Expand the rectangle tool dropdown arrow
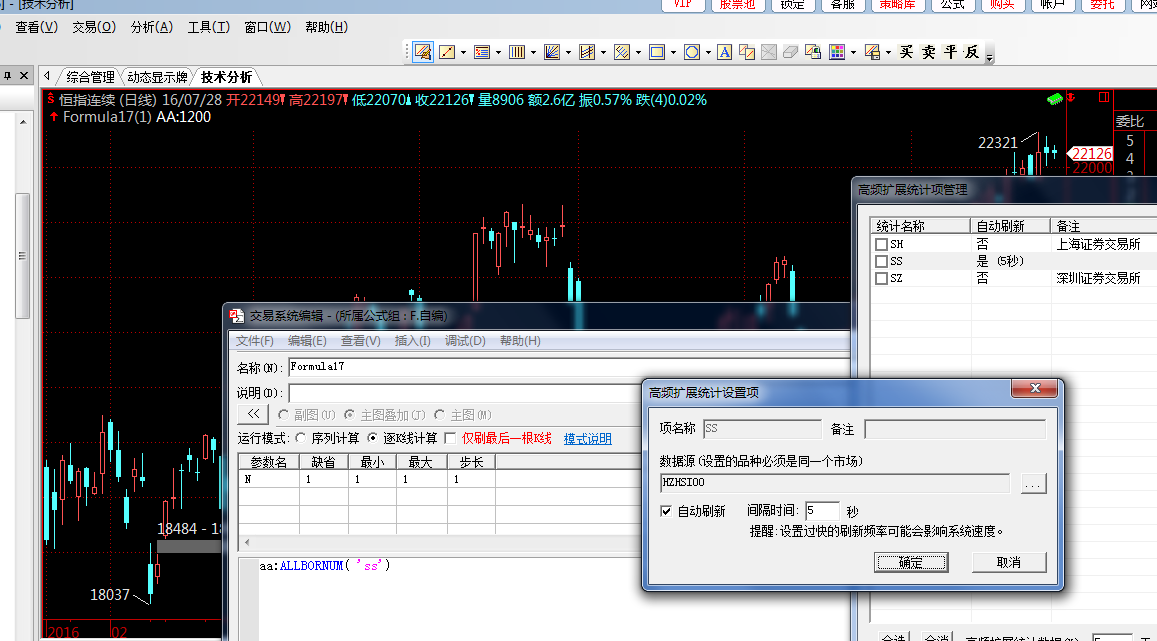The image size is (1157, 641). coord(673,52)
